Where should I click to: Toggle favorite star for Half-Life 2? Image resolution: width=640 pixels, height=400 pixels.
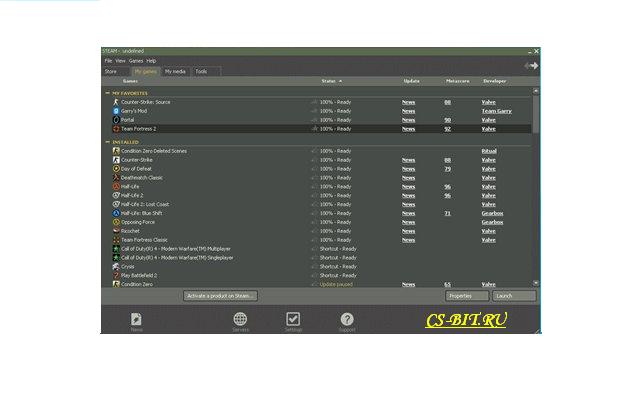point(314,196)
